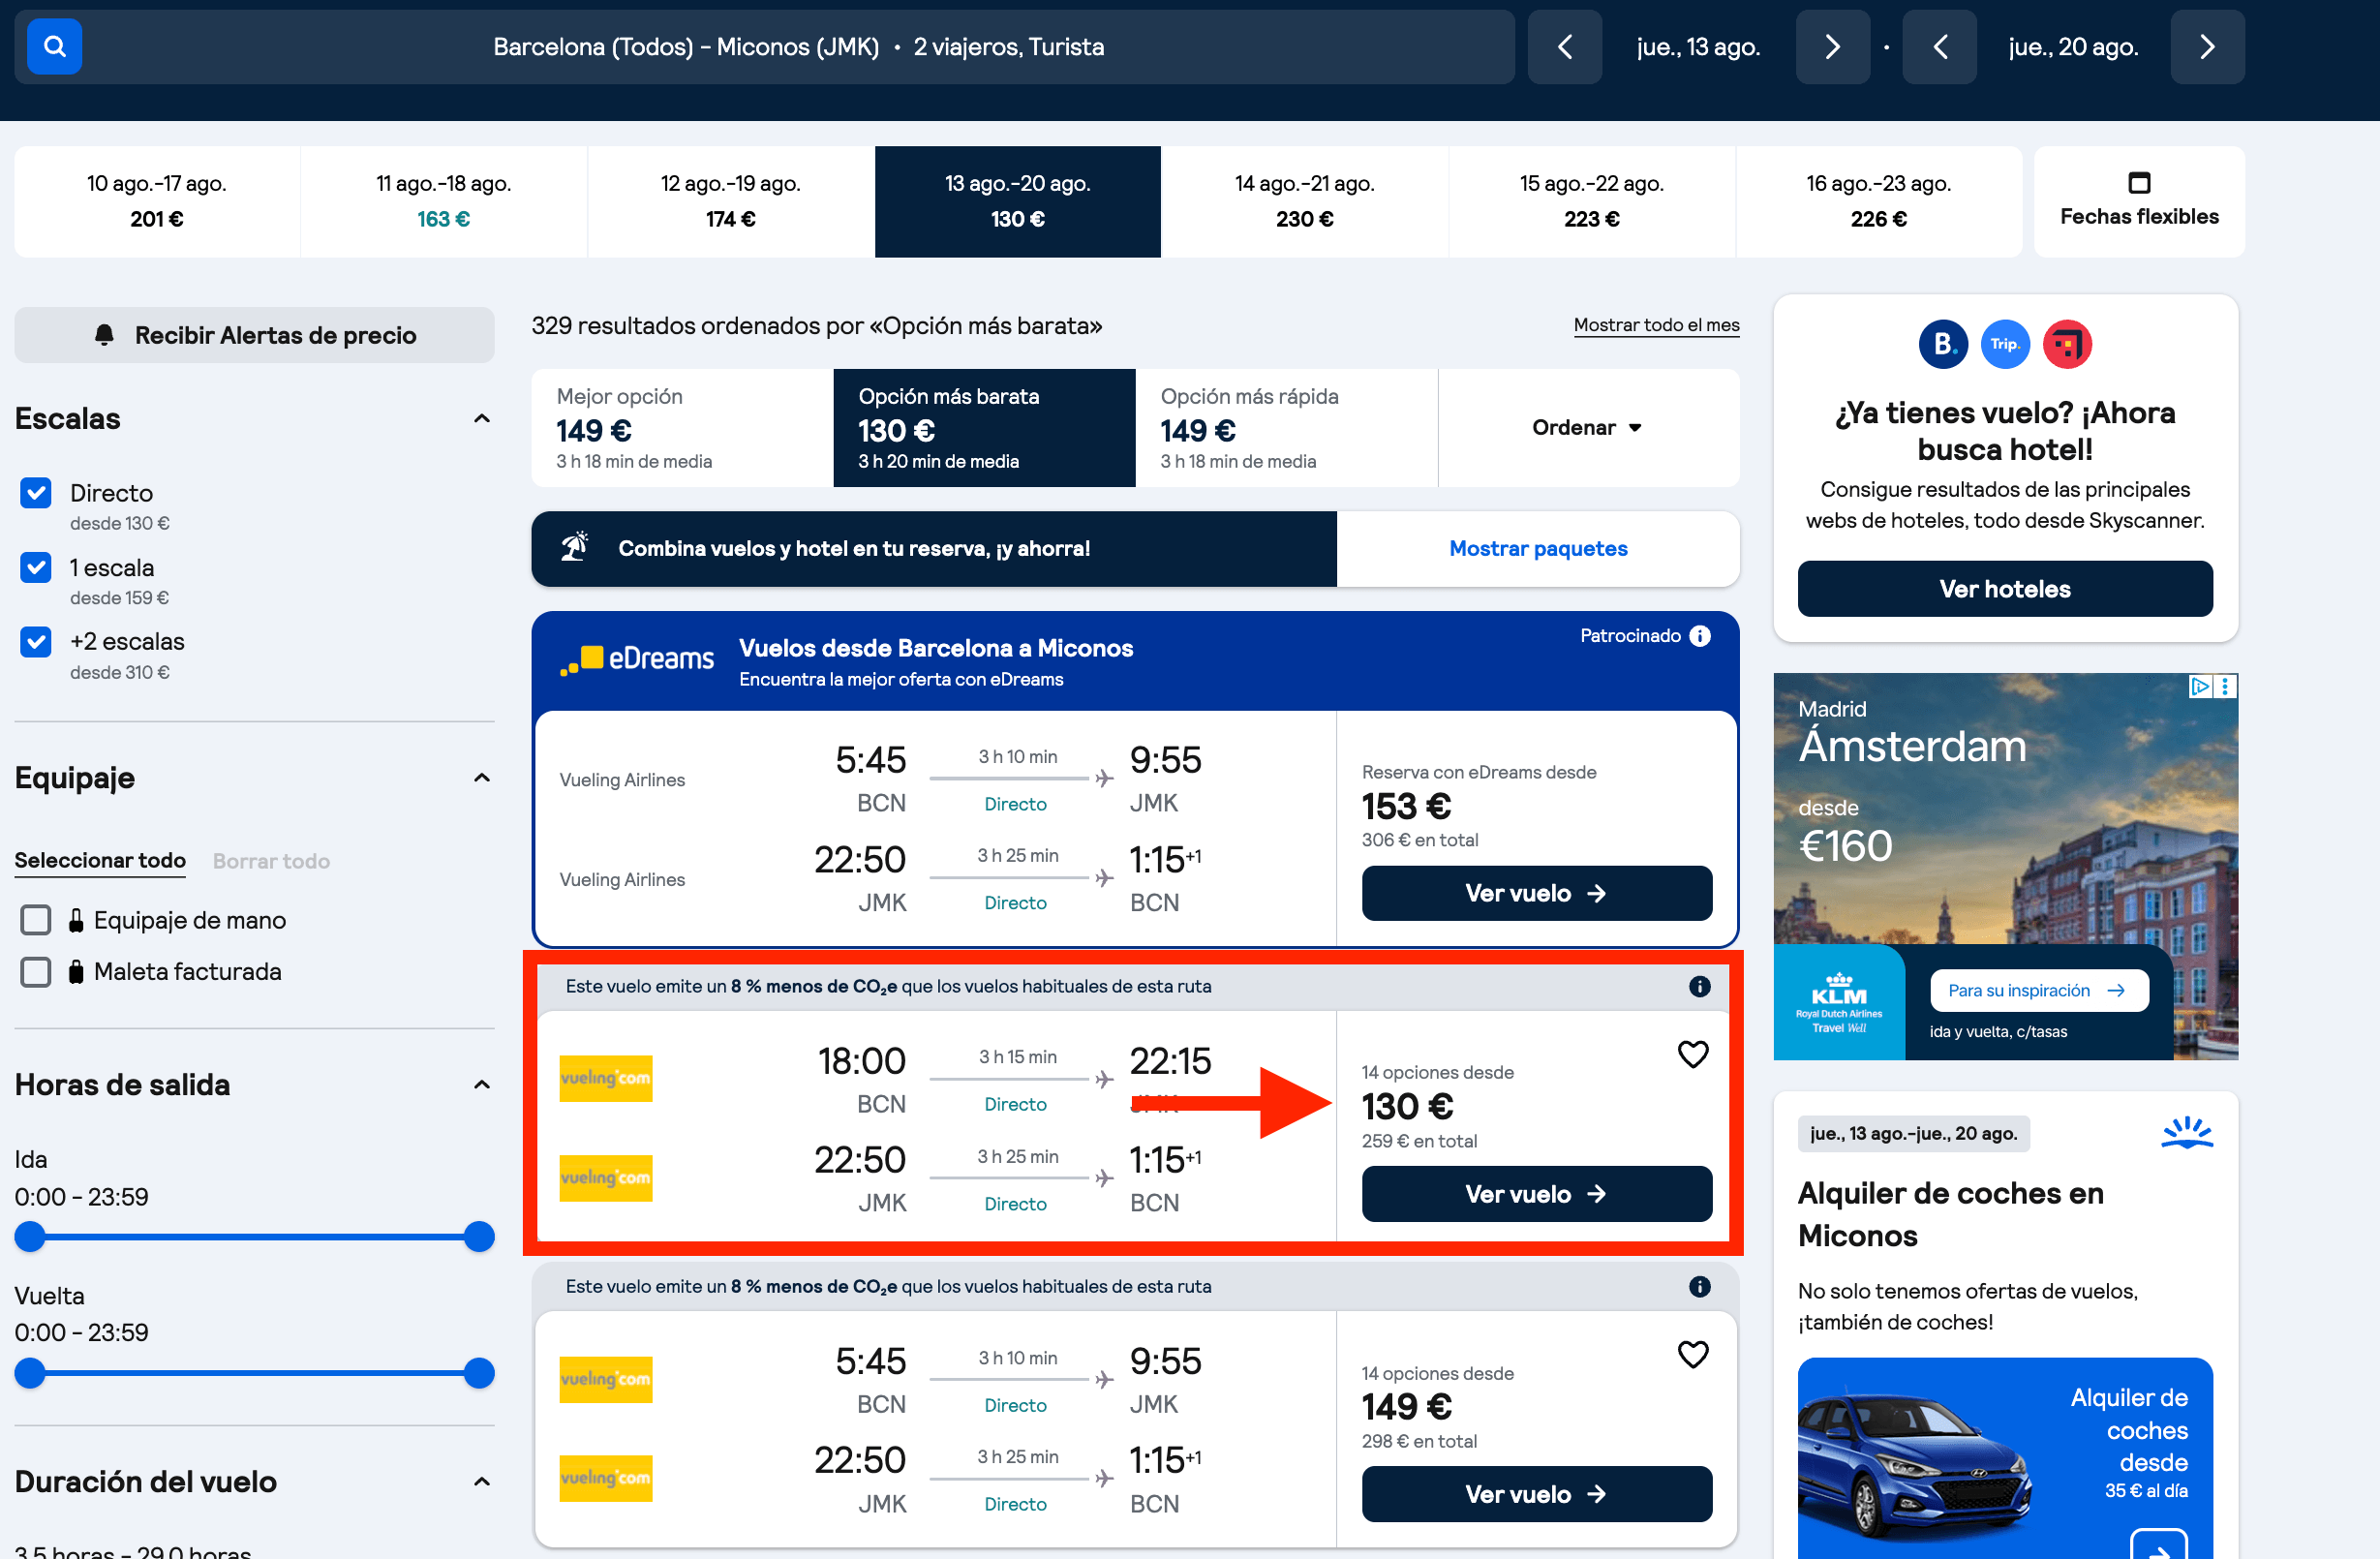Select the 15 ago.-22 ago. date tab

tap(1592, 201)
